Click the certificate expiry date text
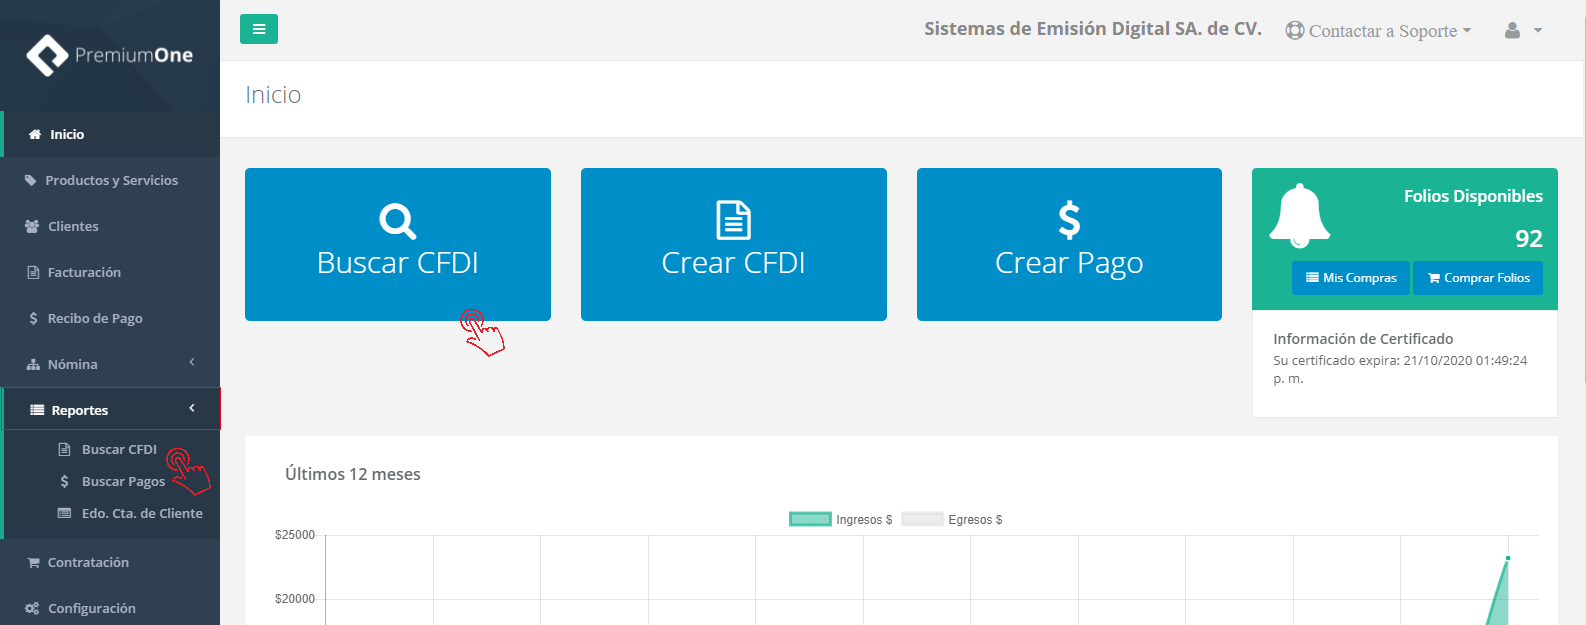 click(1400, 369)
